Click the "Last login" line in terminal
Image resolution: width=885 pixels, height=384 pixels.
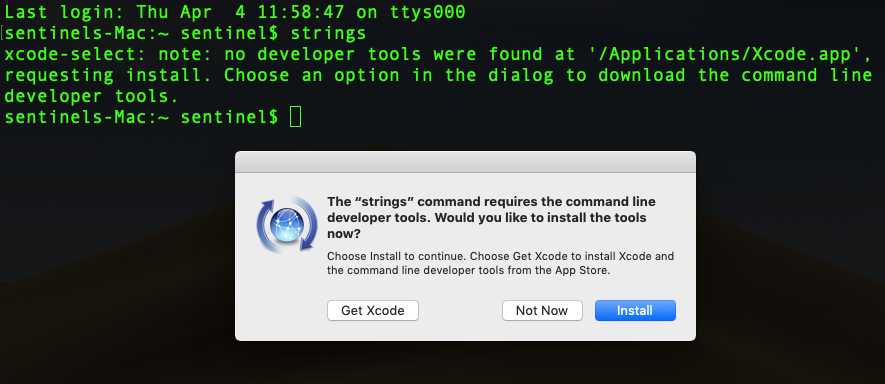[x=235, y=12]
